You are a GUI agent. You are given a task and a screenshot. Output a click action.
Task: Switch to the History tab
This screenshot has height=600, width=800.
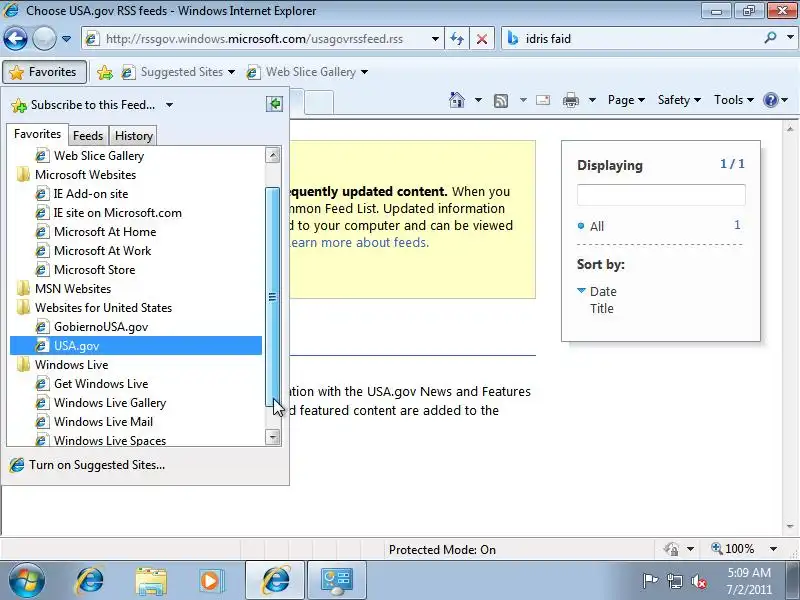click(134, 136)
